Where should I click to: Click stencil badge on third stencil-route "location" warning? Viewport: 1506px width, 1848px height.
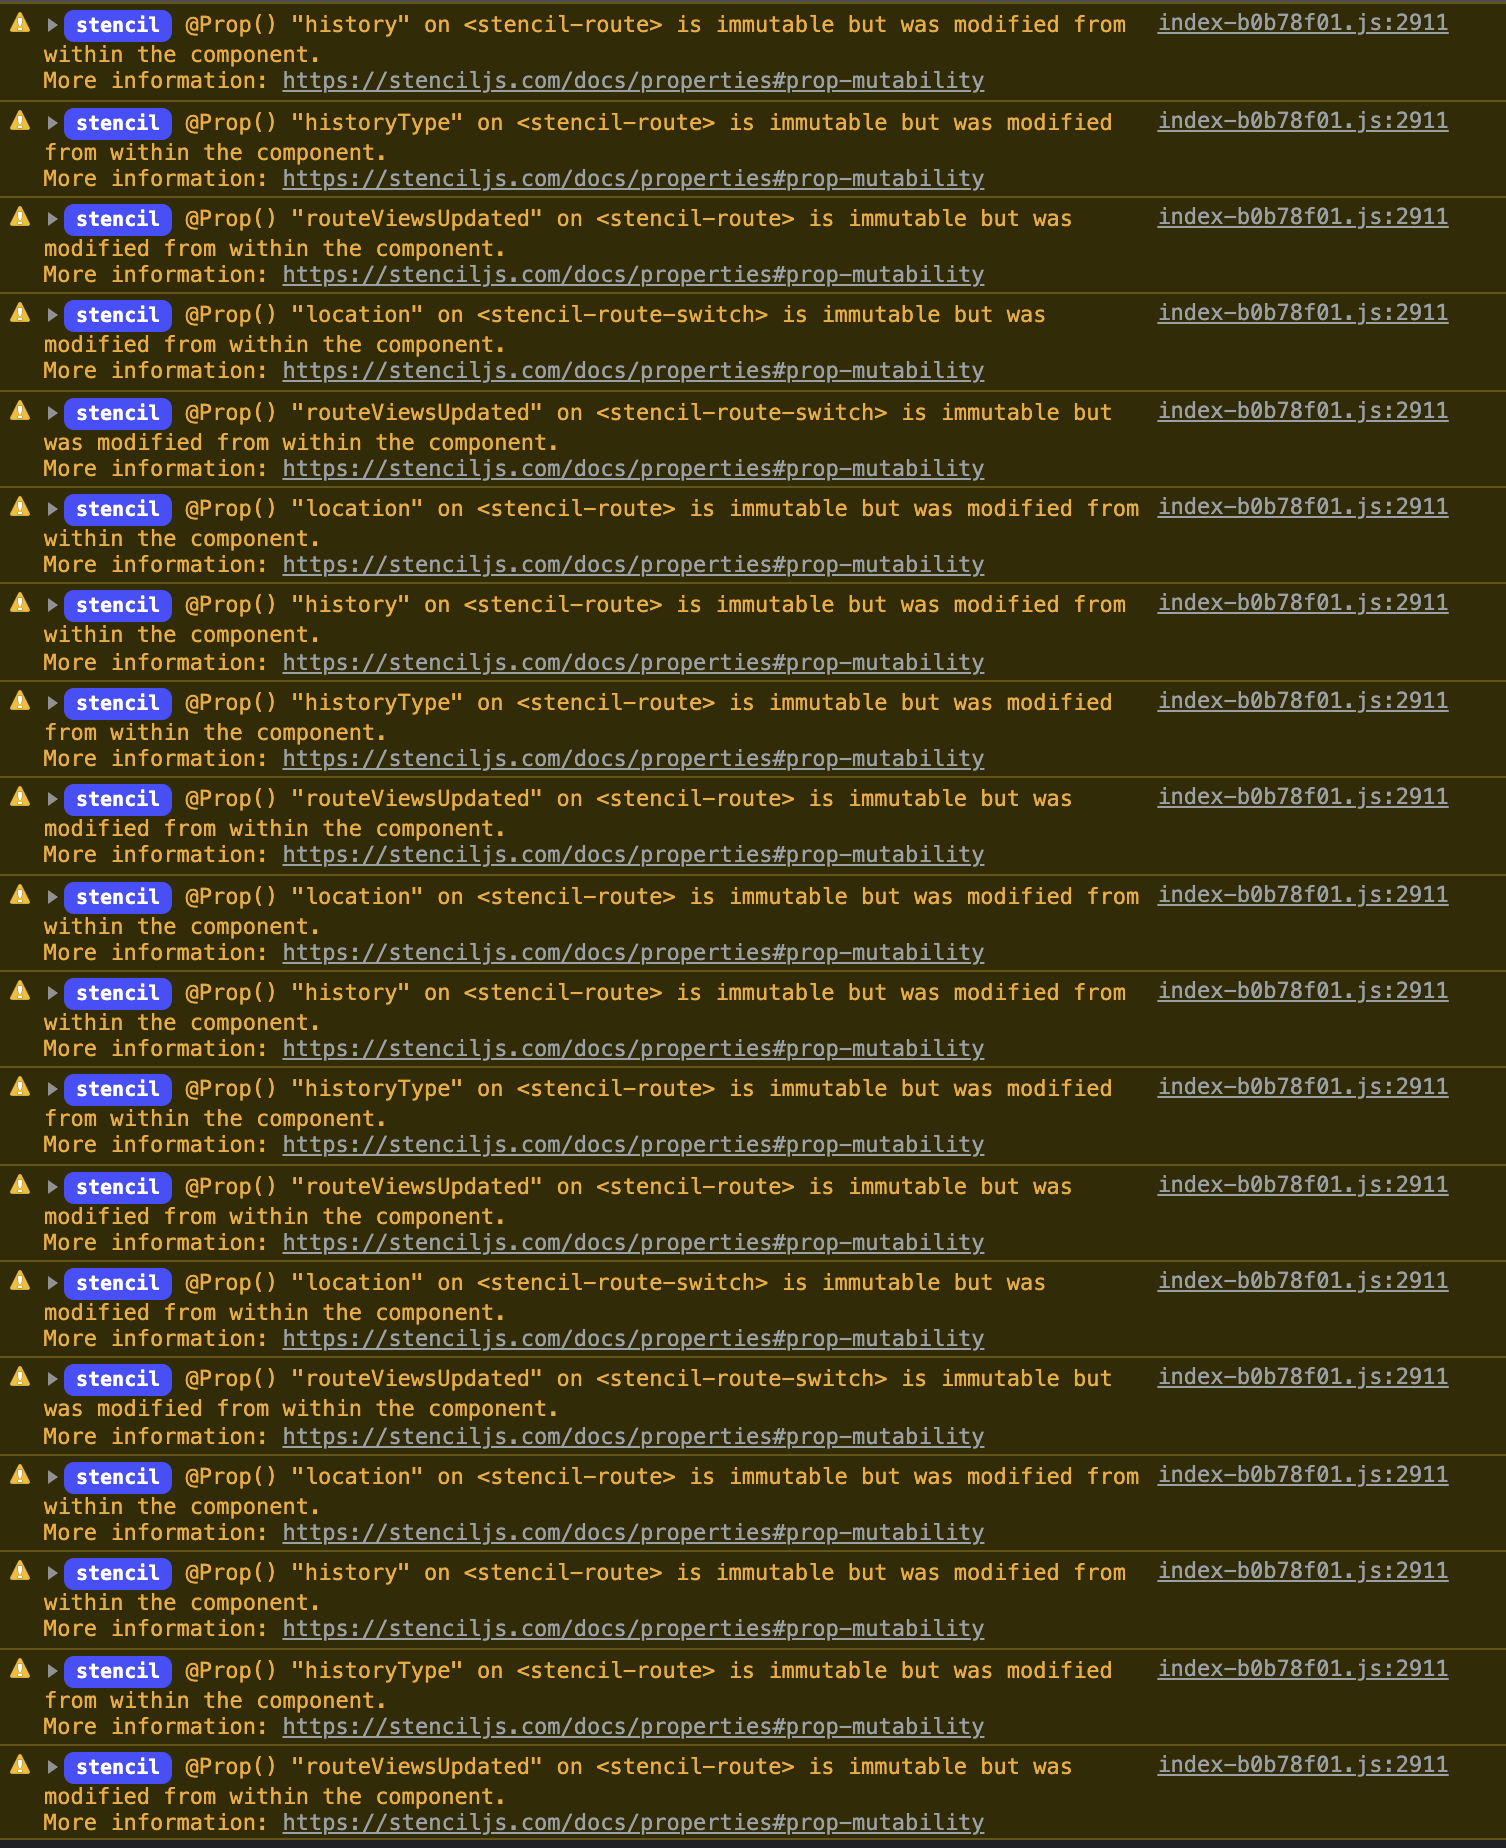(118, 1477)
